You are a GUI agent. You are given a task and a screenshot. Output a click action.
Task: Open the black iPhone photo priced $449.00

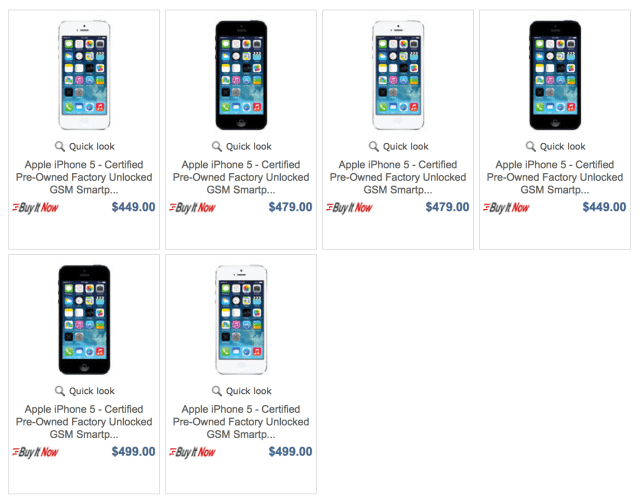click(x=555, y=76)
